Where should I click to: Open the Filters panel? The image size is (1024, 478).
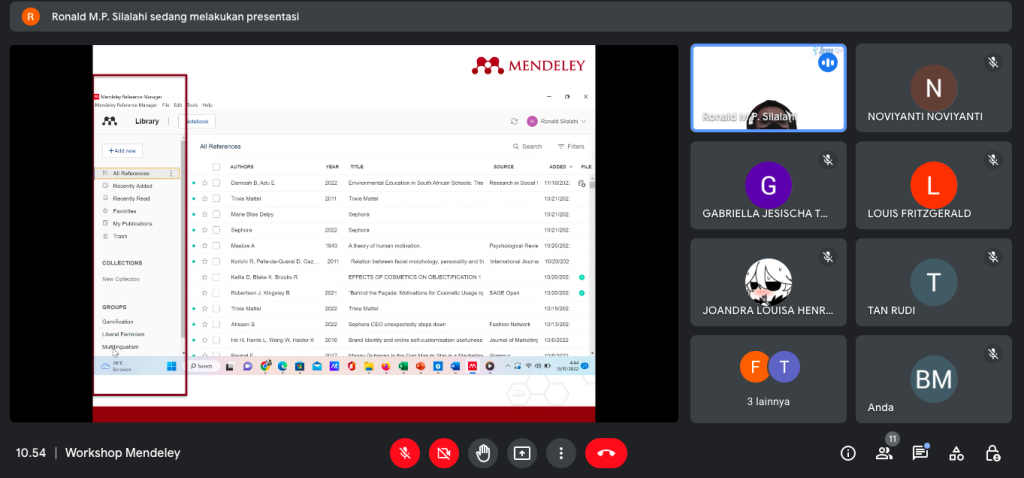click(571, 147)
